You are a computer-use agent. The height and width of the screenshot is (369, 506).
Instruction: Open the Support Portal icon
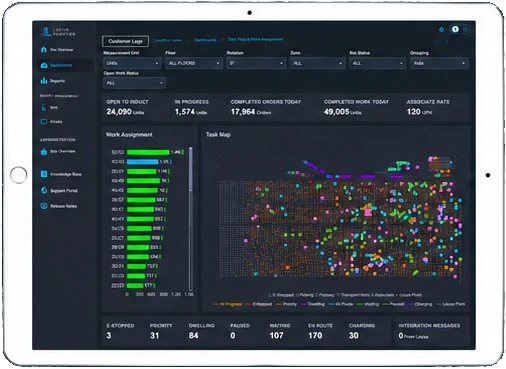pyautogui.click(x=44, y=190)
